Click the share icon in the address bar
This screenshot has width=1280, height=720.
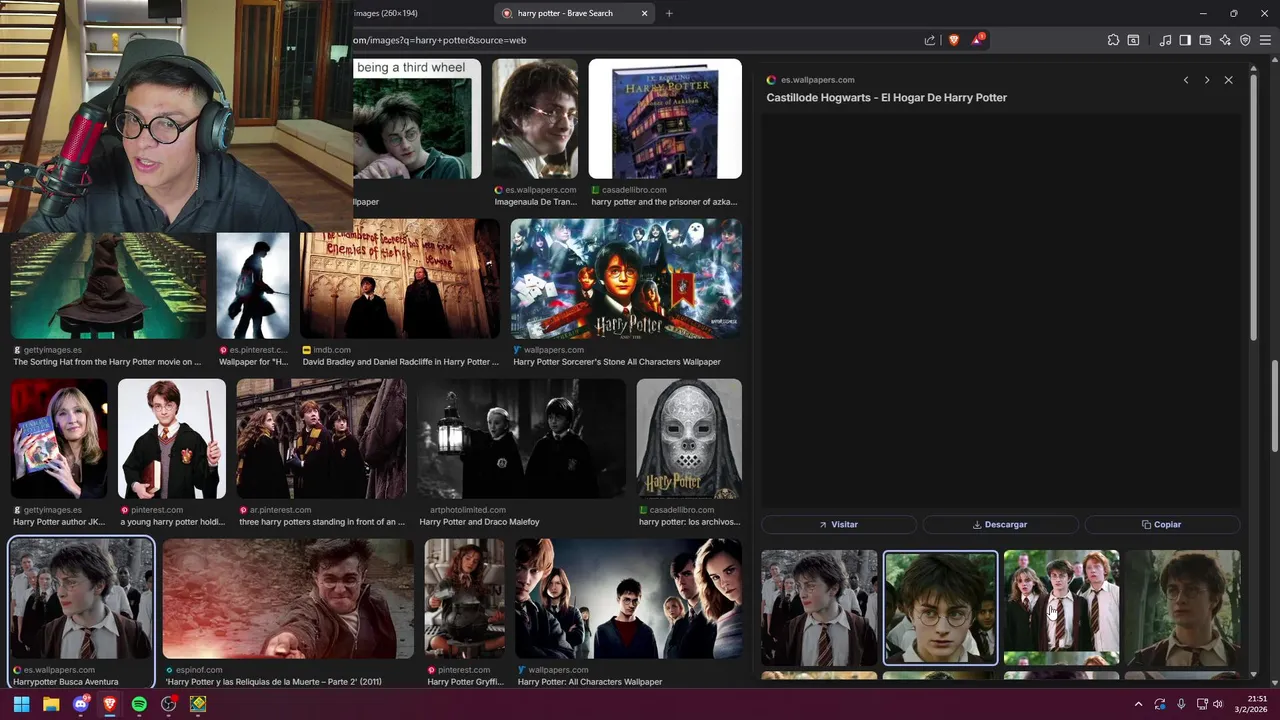point(930,40)
